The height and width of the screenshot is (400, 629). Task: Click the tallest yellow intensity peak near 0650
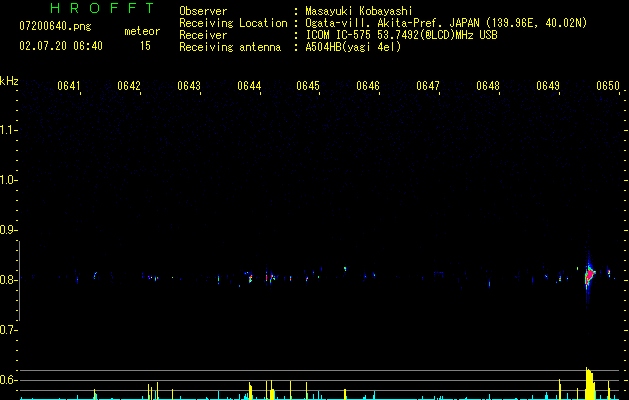[589, 384]
